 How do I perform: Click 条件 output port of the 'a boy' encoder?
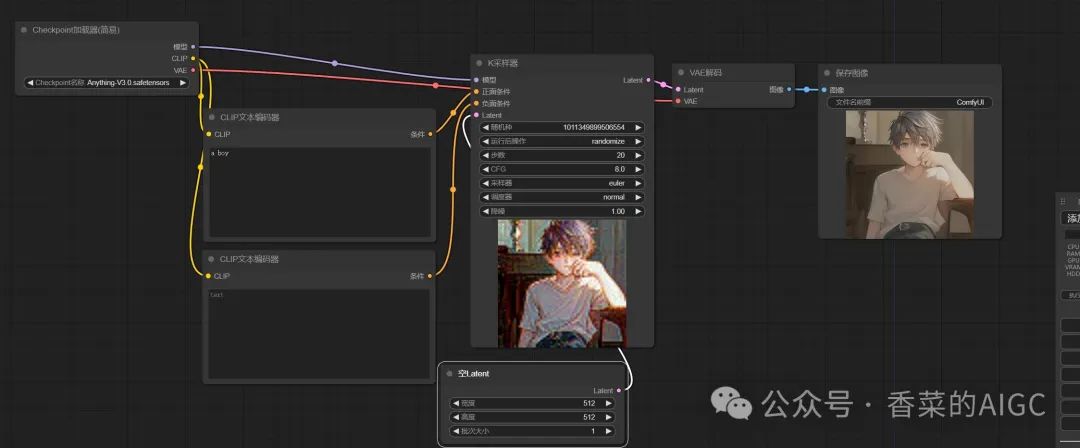(x=430, y=134)
